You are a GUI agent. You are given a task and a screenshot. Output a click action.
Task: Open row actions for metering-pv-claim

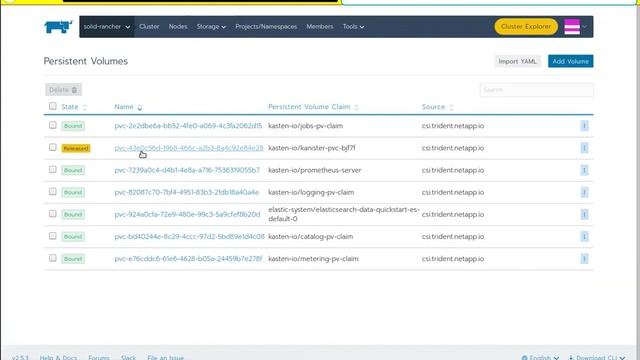tap(584, 259)
